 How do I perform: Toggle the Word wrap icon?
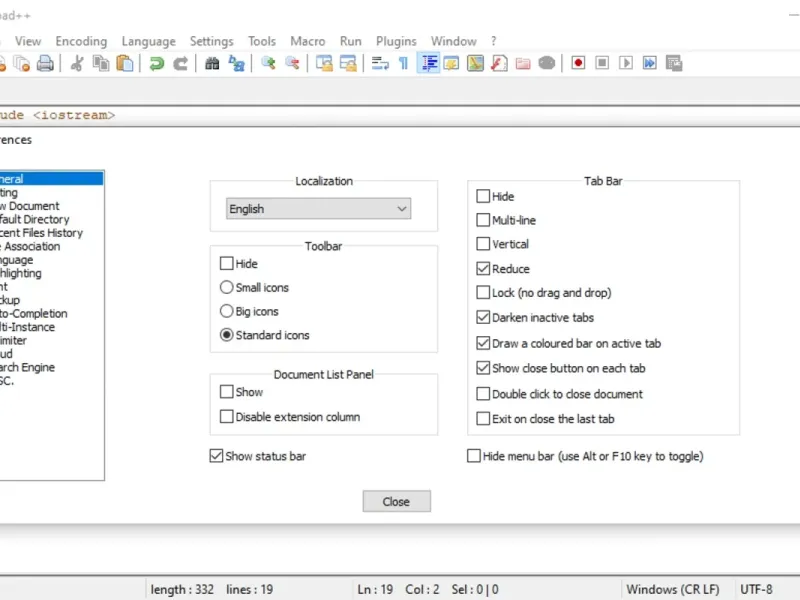pyautogui.click(x=380, y=63)
